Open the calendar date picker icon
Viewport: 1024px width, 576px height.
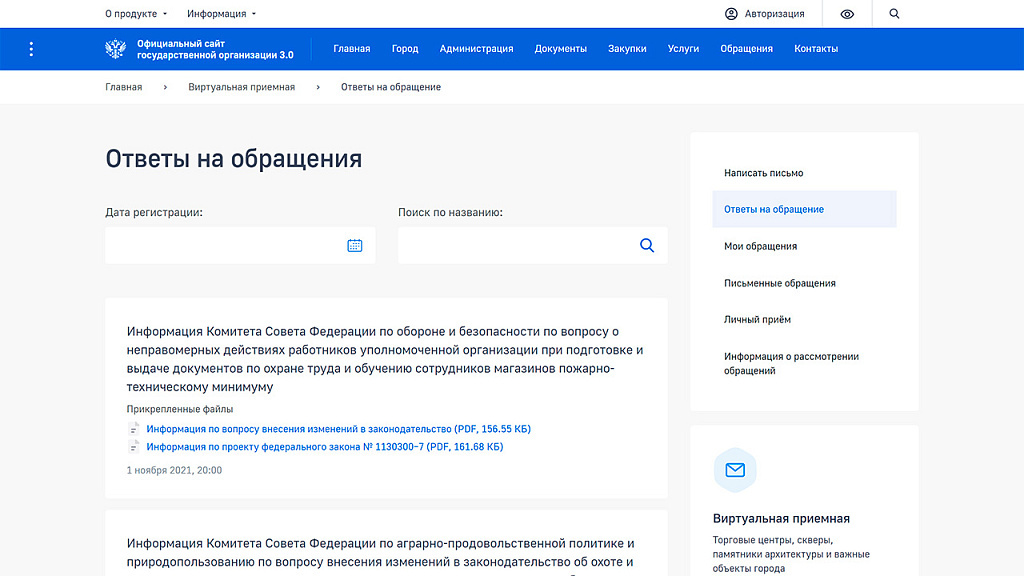354,245
